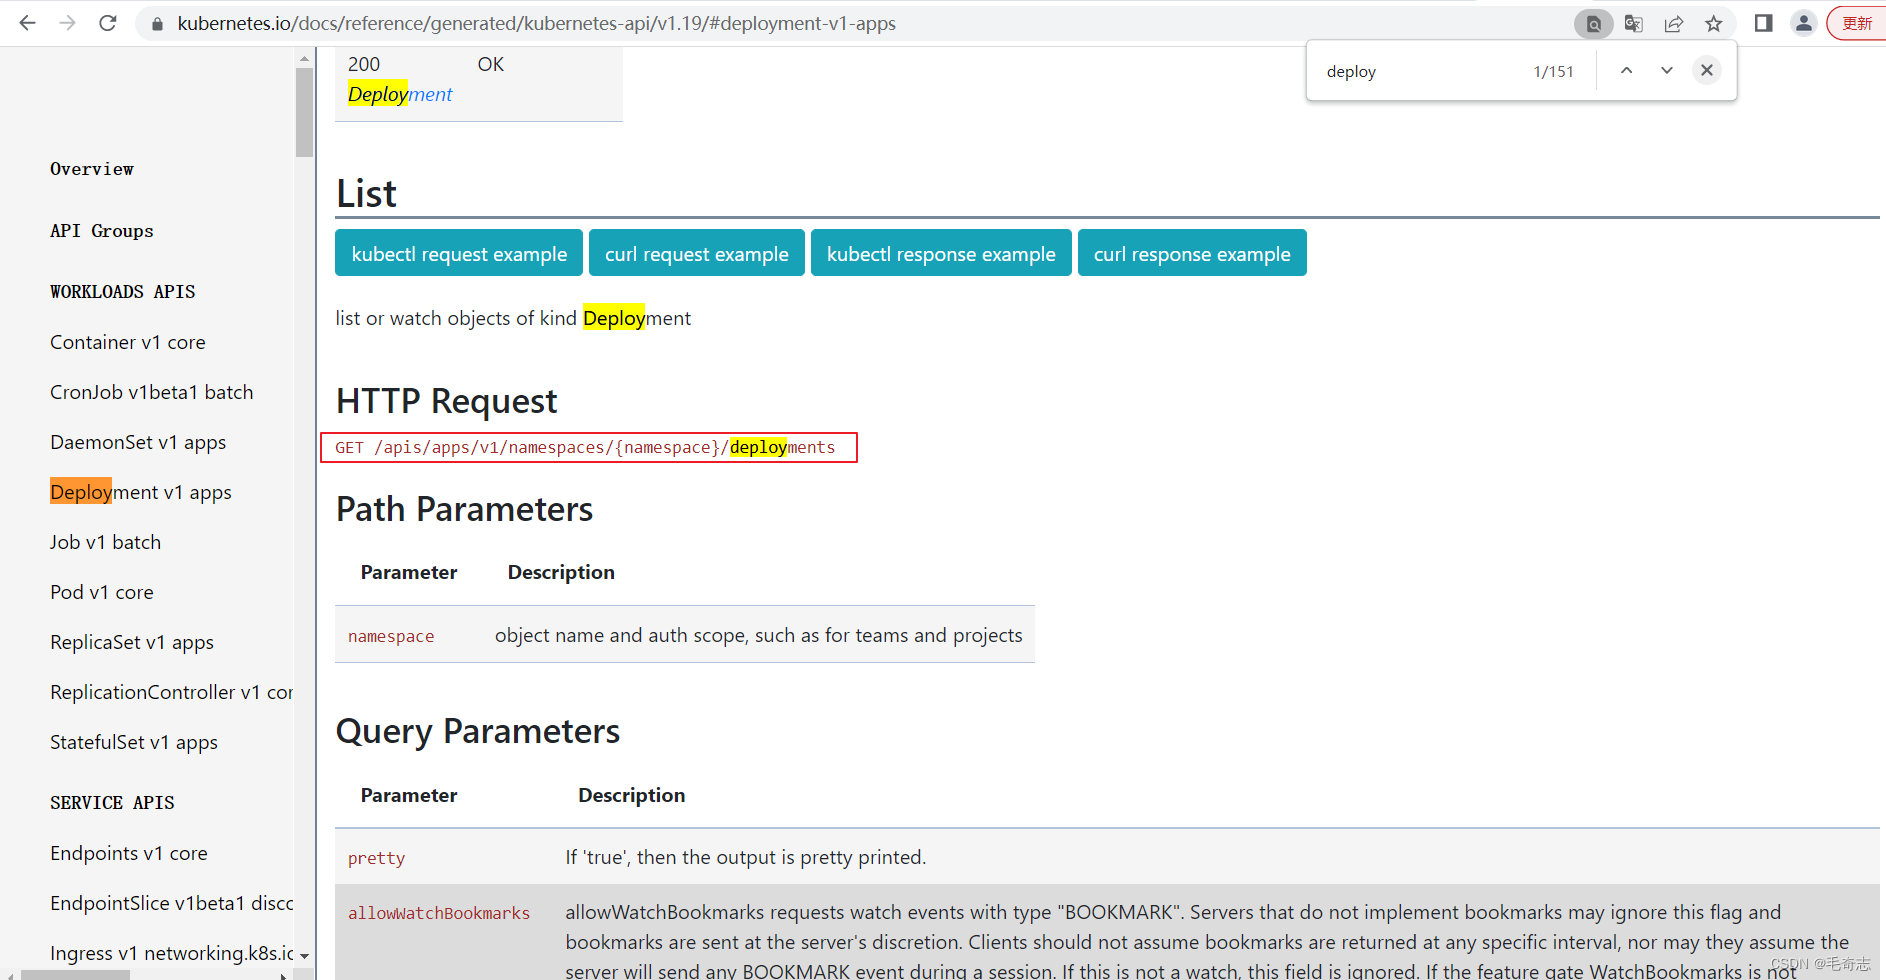Click the address bar URL

[x=536, y=23]
